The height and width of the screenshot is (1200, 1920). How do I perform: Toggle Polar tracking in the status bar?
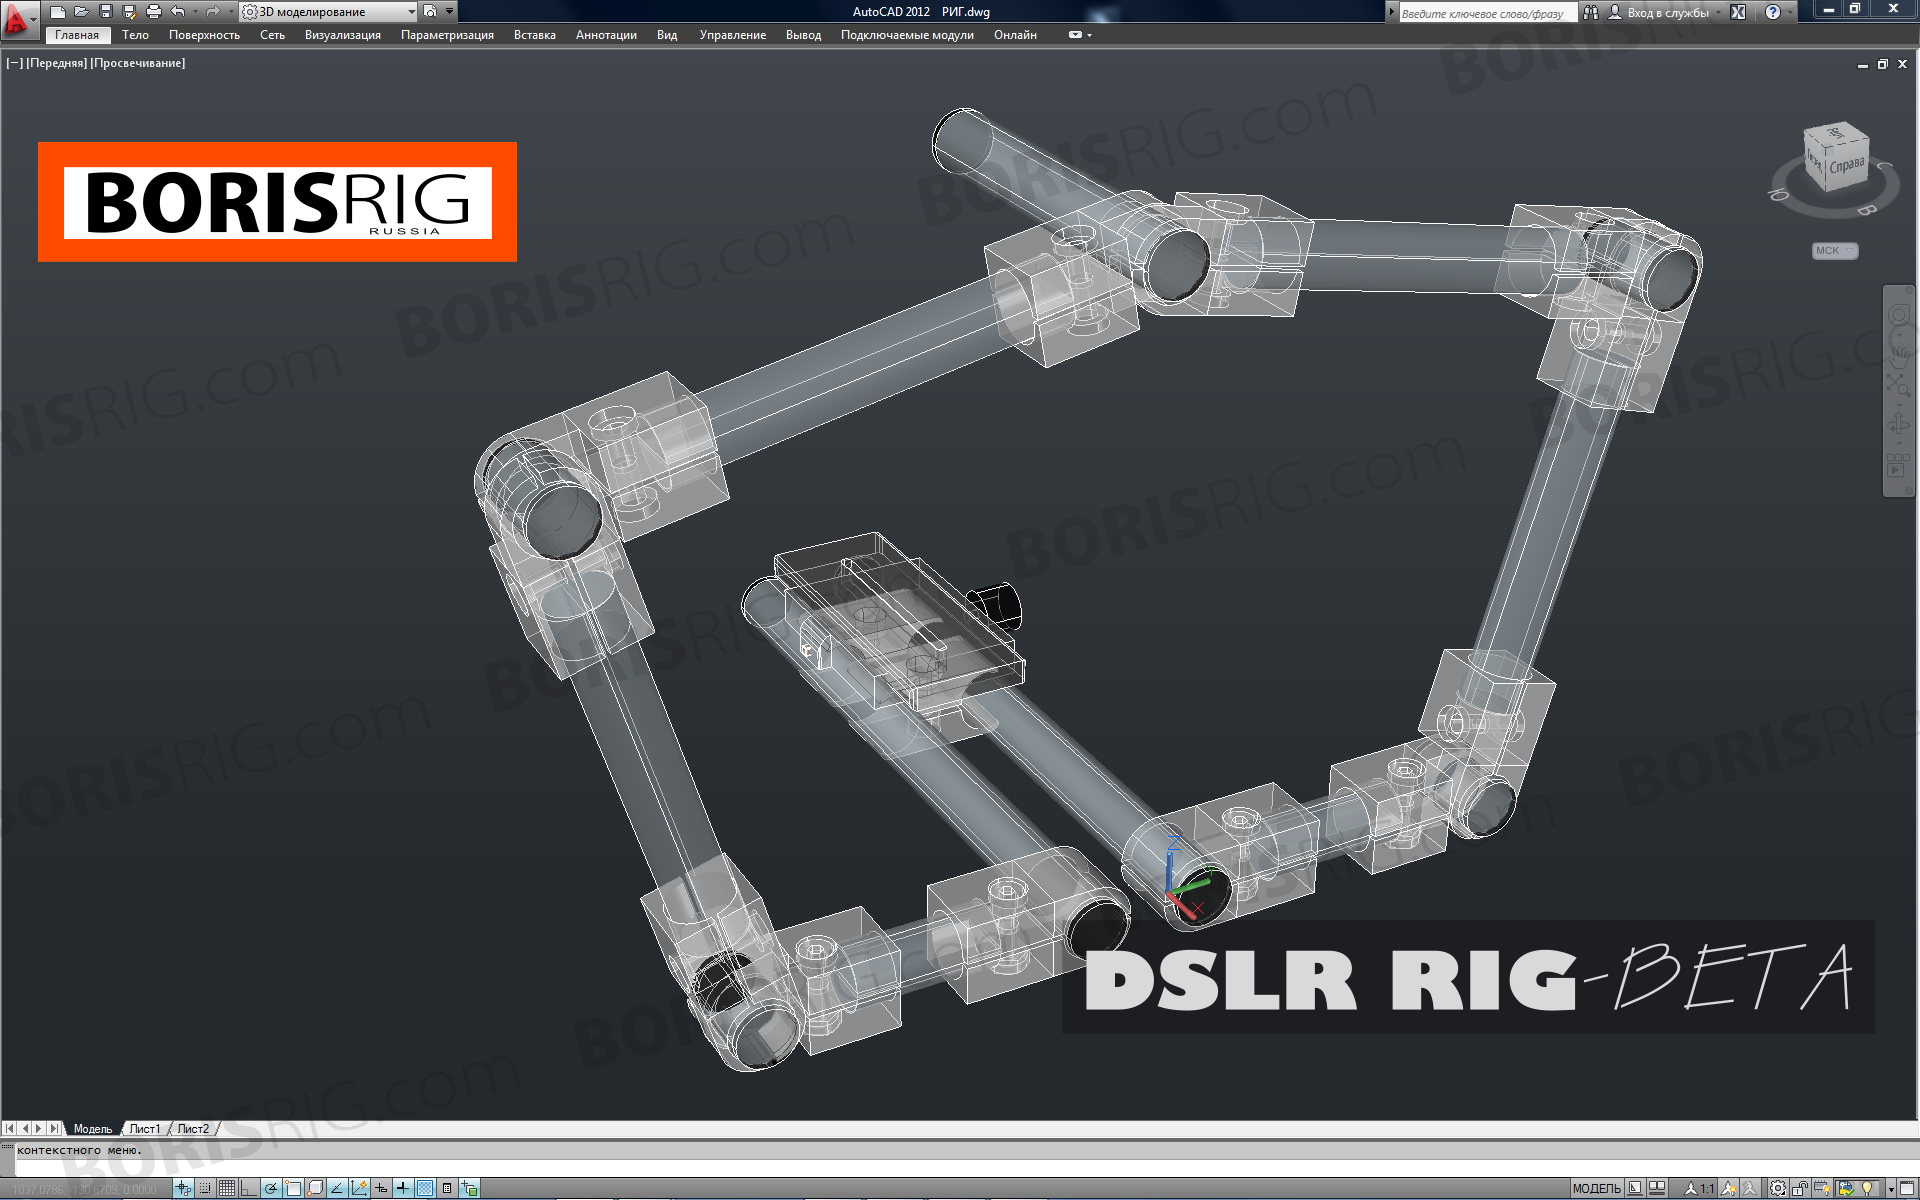[271, 1188]
